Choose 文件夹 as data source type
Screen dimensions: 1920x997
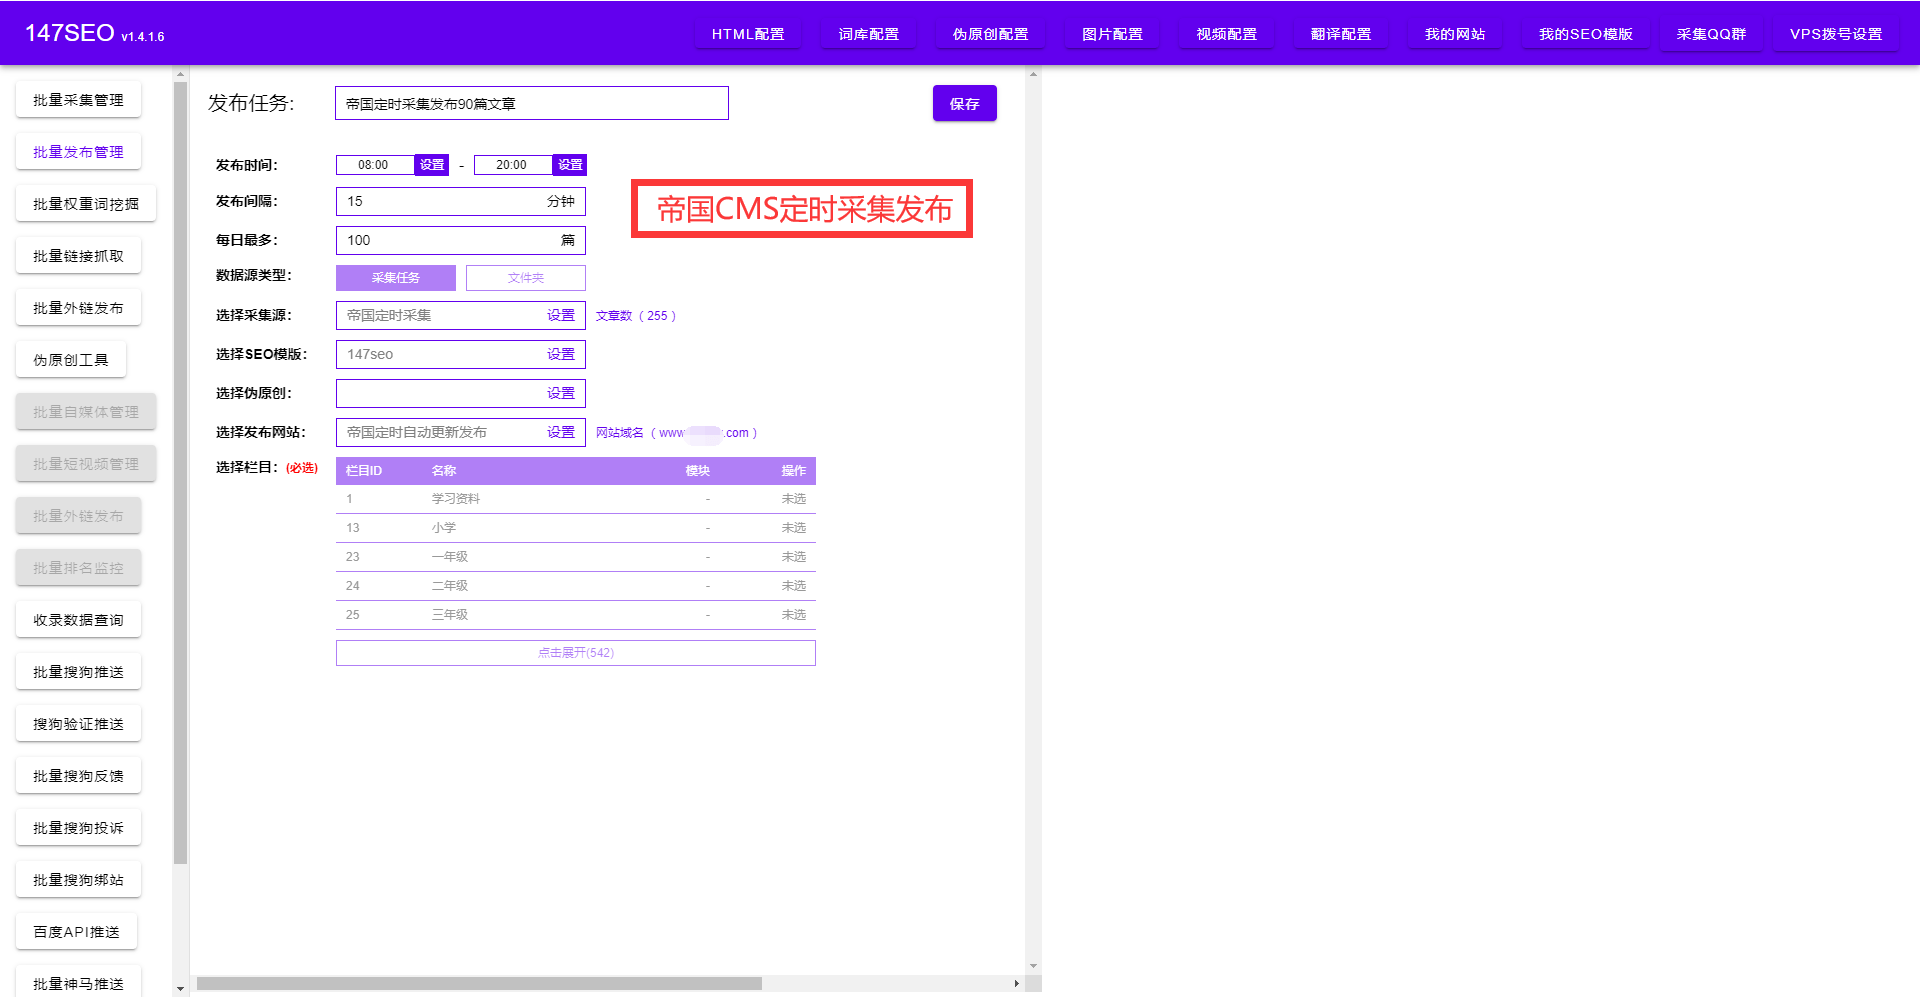(526, 278)
